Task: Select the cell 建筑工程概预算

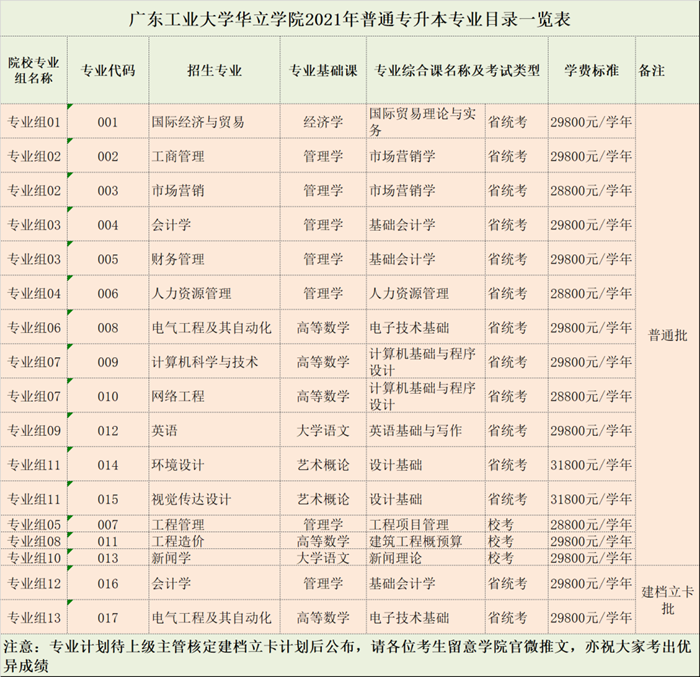Action: (426, 541)
